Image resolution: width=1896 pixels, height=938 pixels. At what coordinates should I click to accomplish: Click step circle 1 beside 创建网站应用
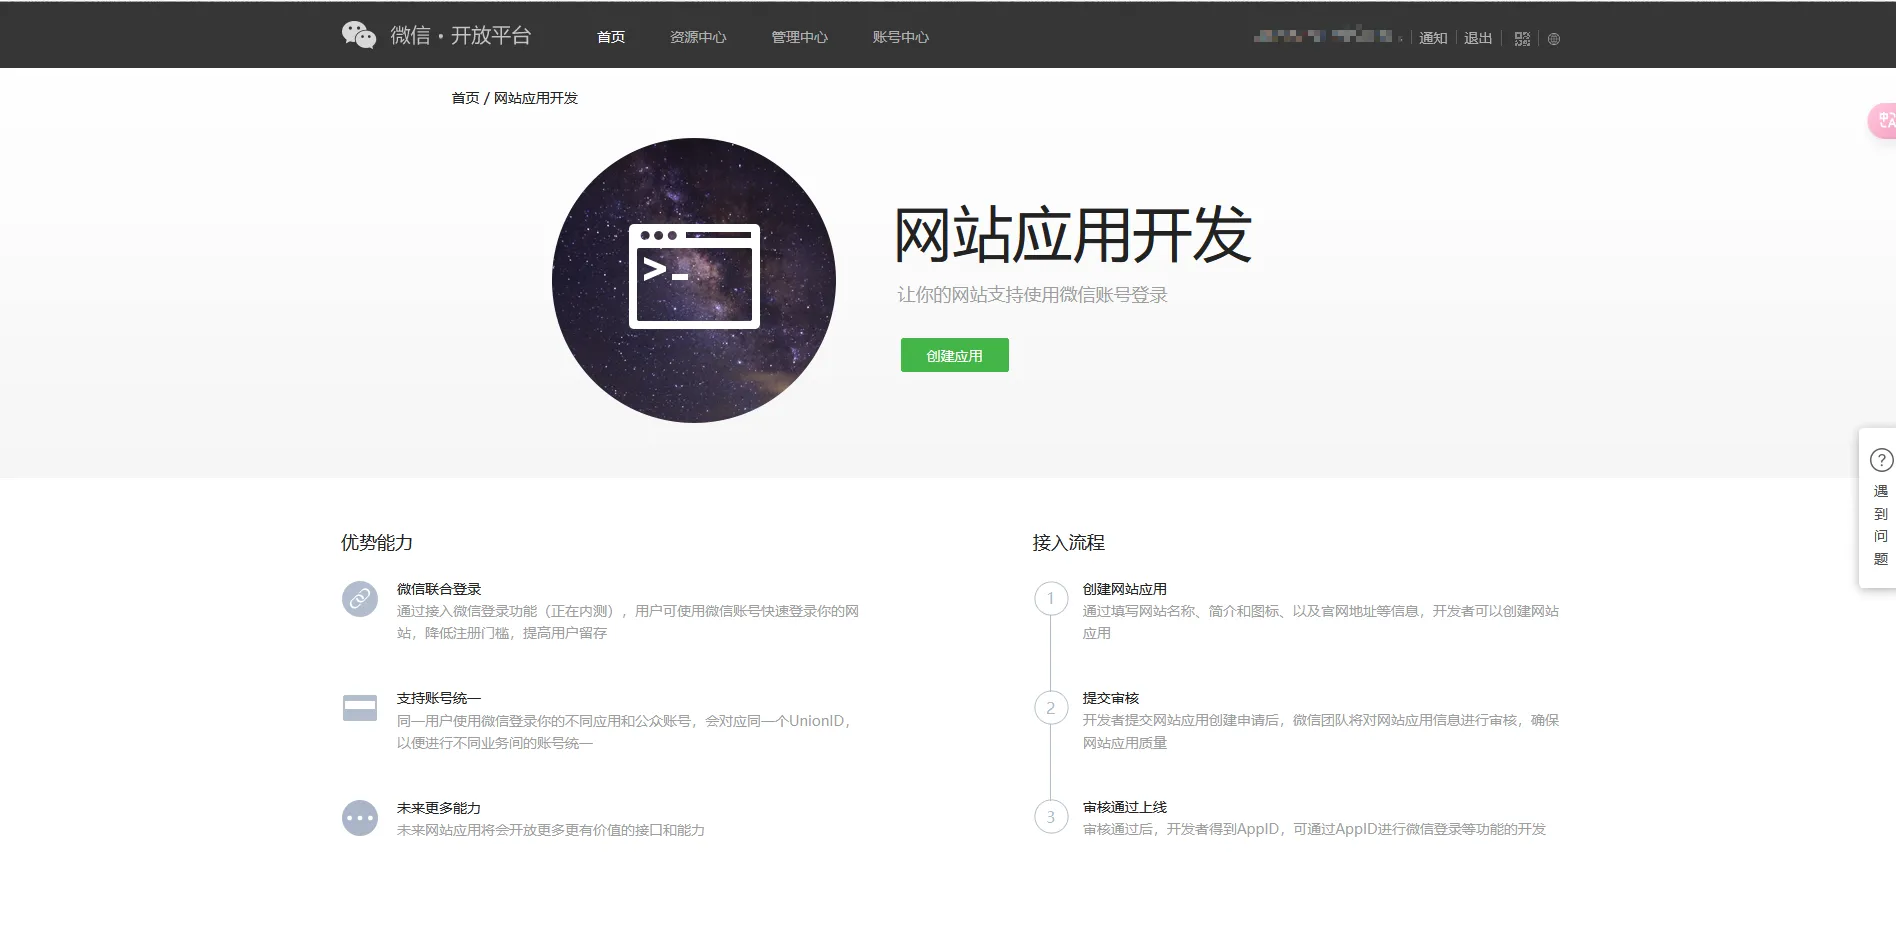point(1051,598)
